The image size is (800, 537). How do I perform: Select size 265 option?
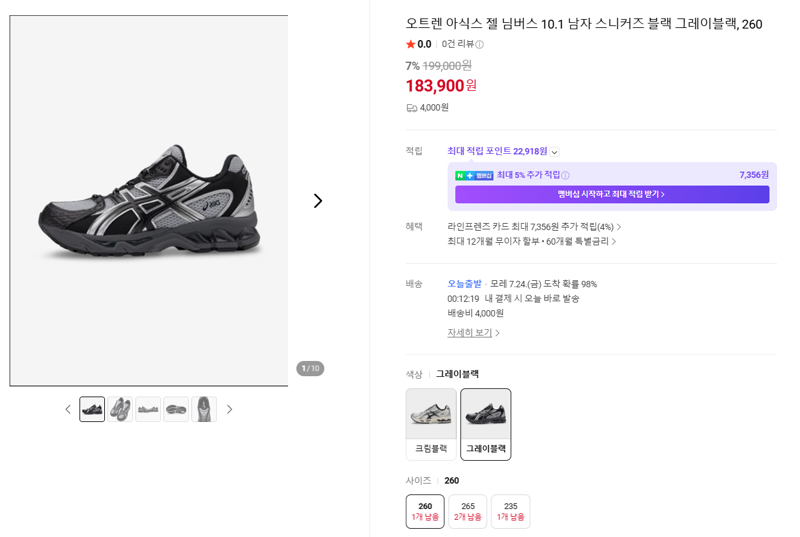(x=468, y=511)
